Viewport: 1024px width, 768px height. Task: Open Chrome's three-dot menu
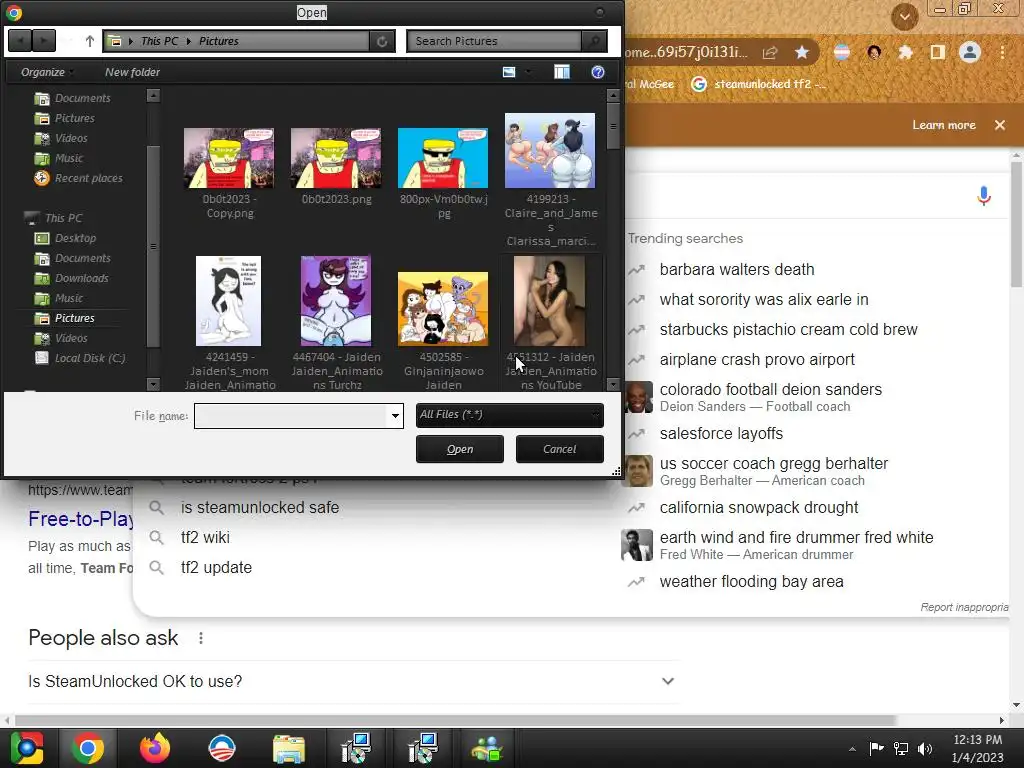coord(1002,52)
